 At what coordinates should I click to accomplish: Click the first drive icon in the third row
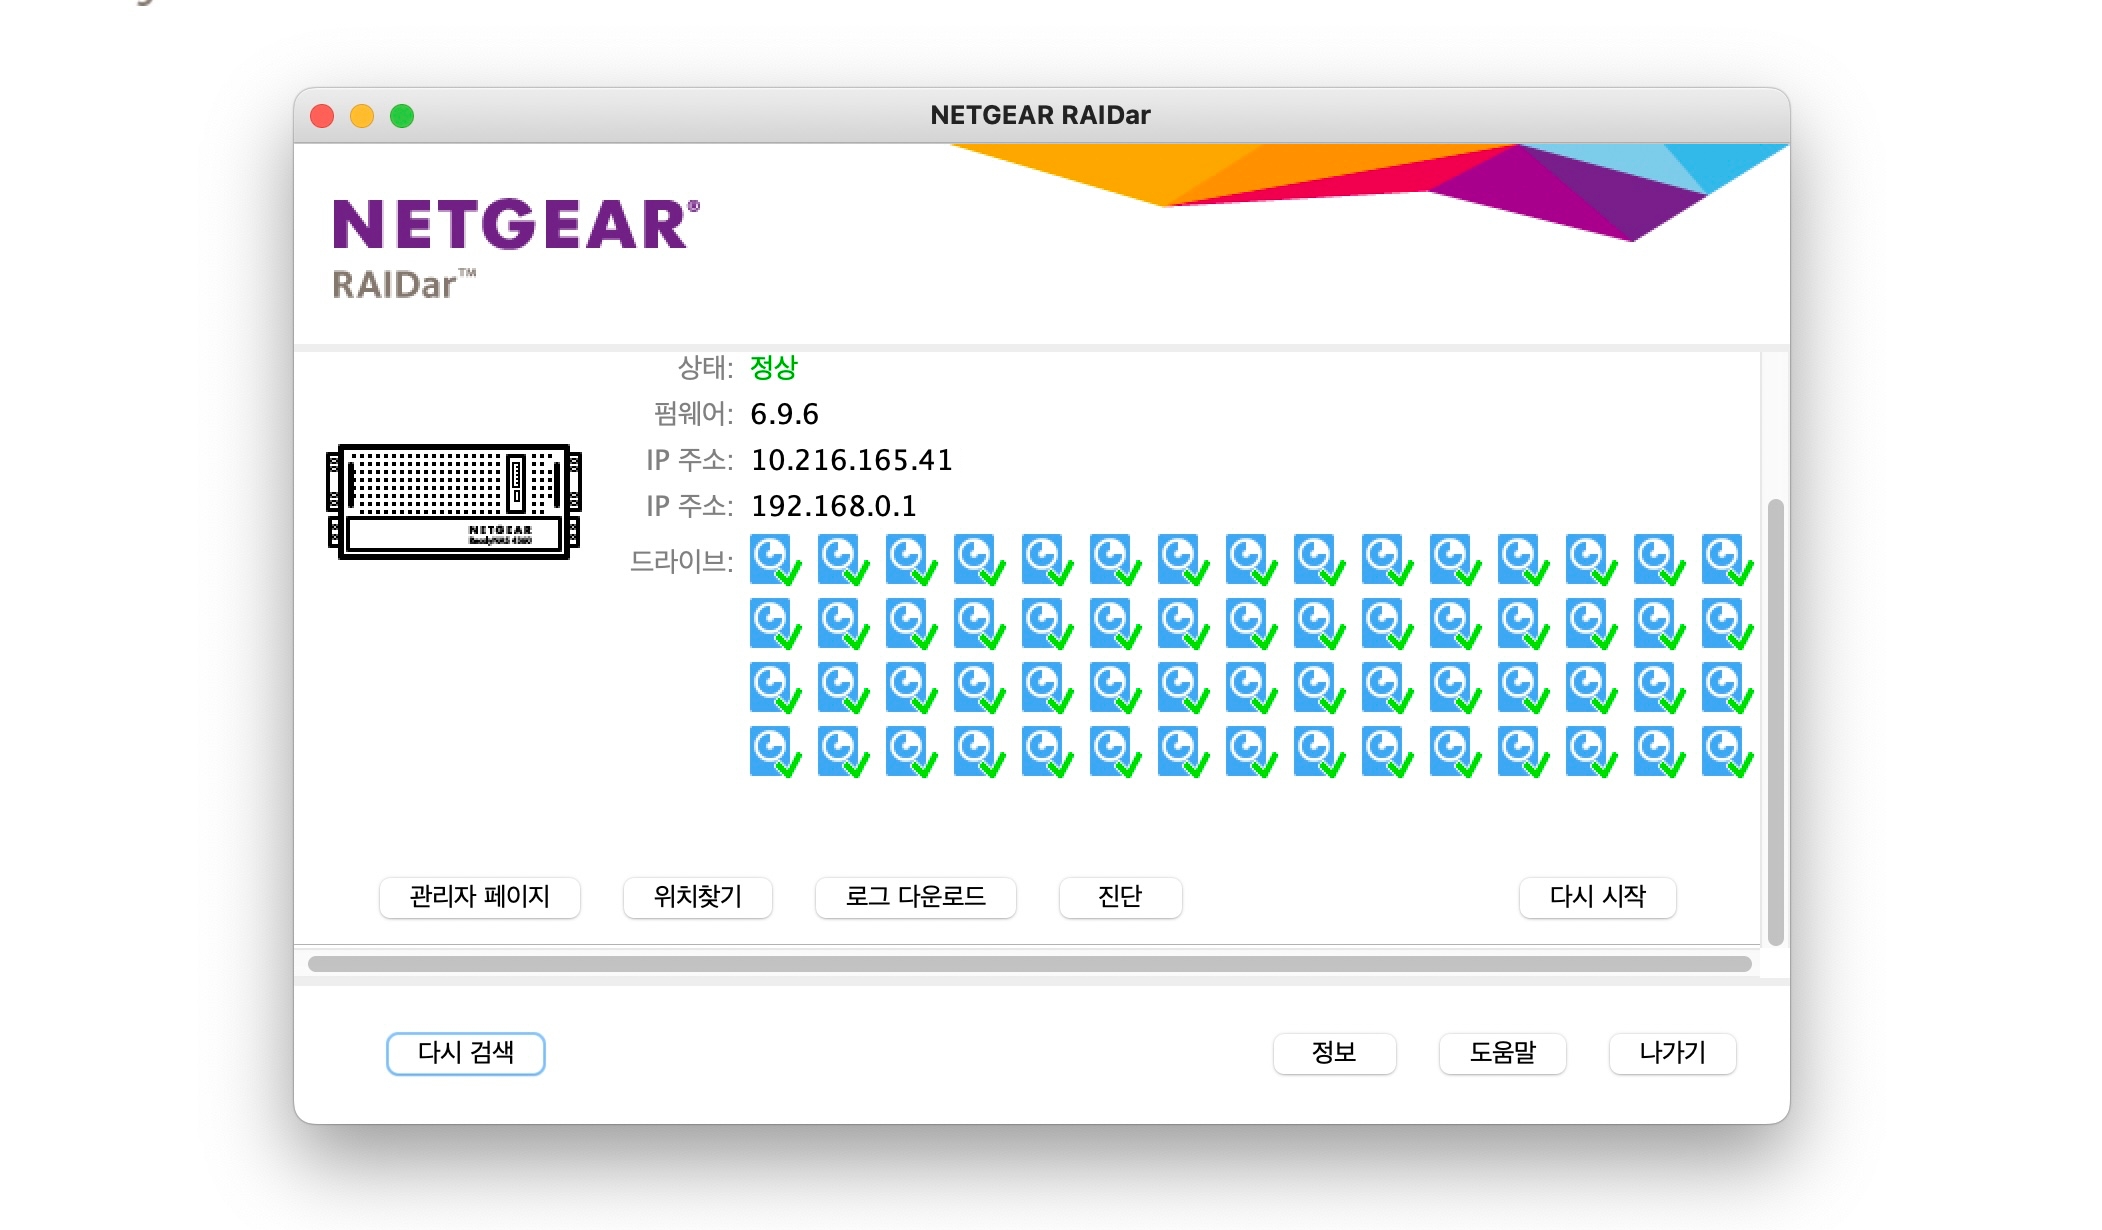click(x=775, y=688)
